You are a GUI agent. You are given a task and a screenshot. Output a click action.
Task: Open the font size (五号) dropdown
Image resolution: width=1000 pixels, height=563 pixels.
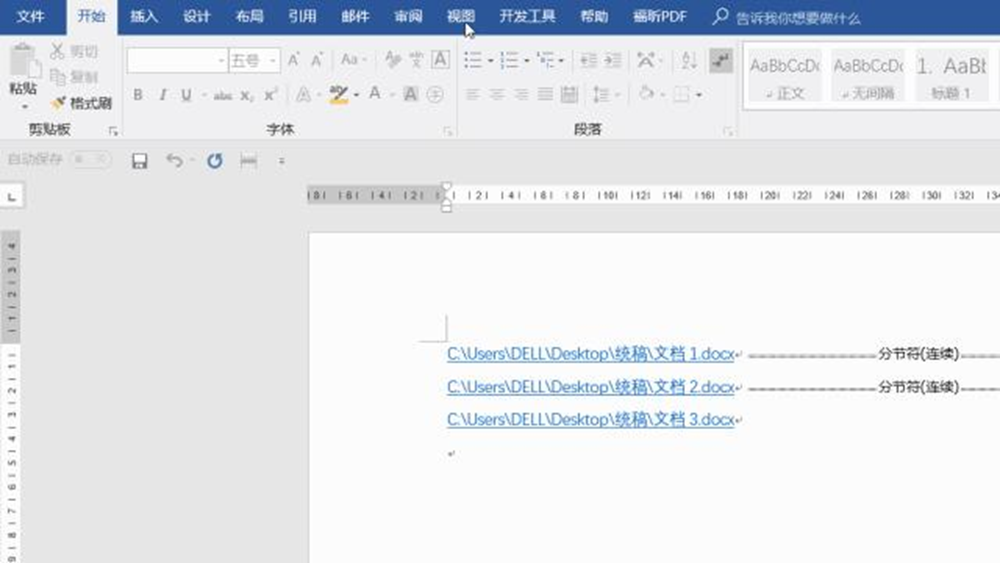click(273, 61)
